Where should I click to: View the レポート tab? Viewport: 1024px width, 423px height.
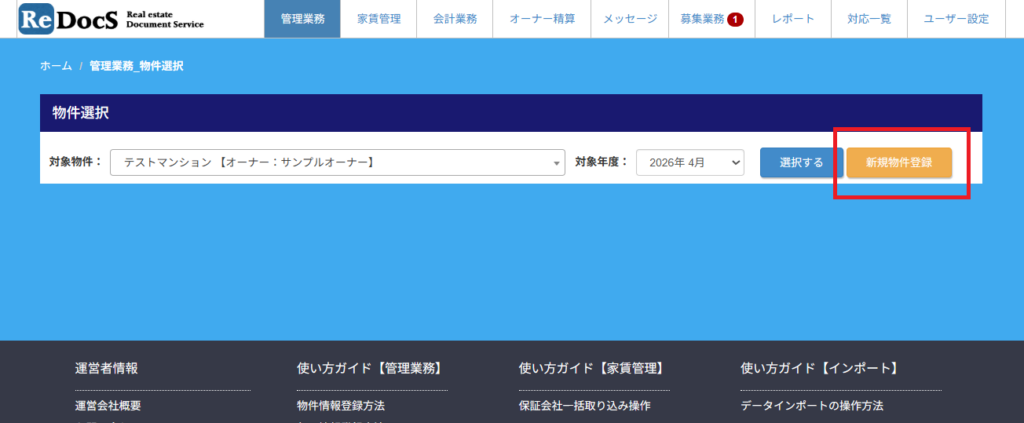(x=793, y=19)
